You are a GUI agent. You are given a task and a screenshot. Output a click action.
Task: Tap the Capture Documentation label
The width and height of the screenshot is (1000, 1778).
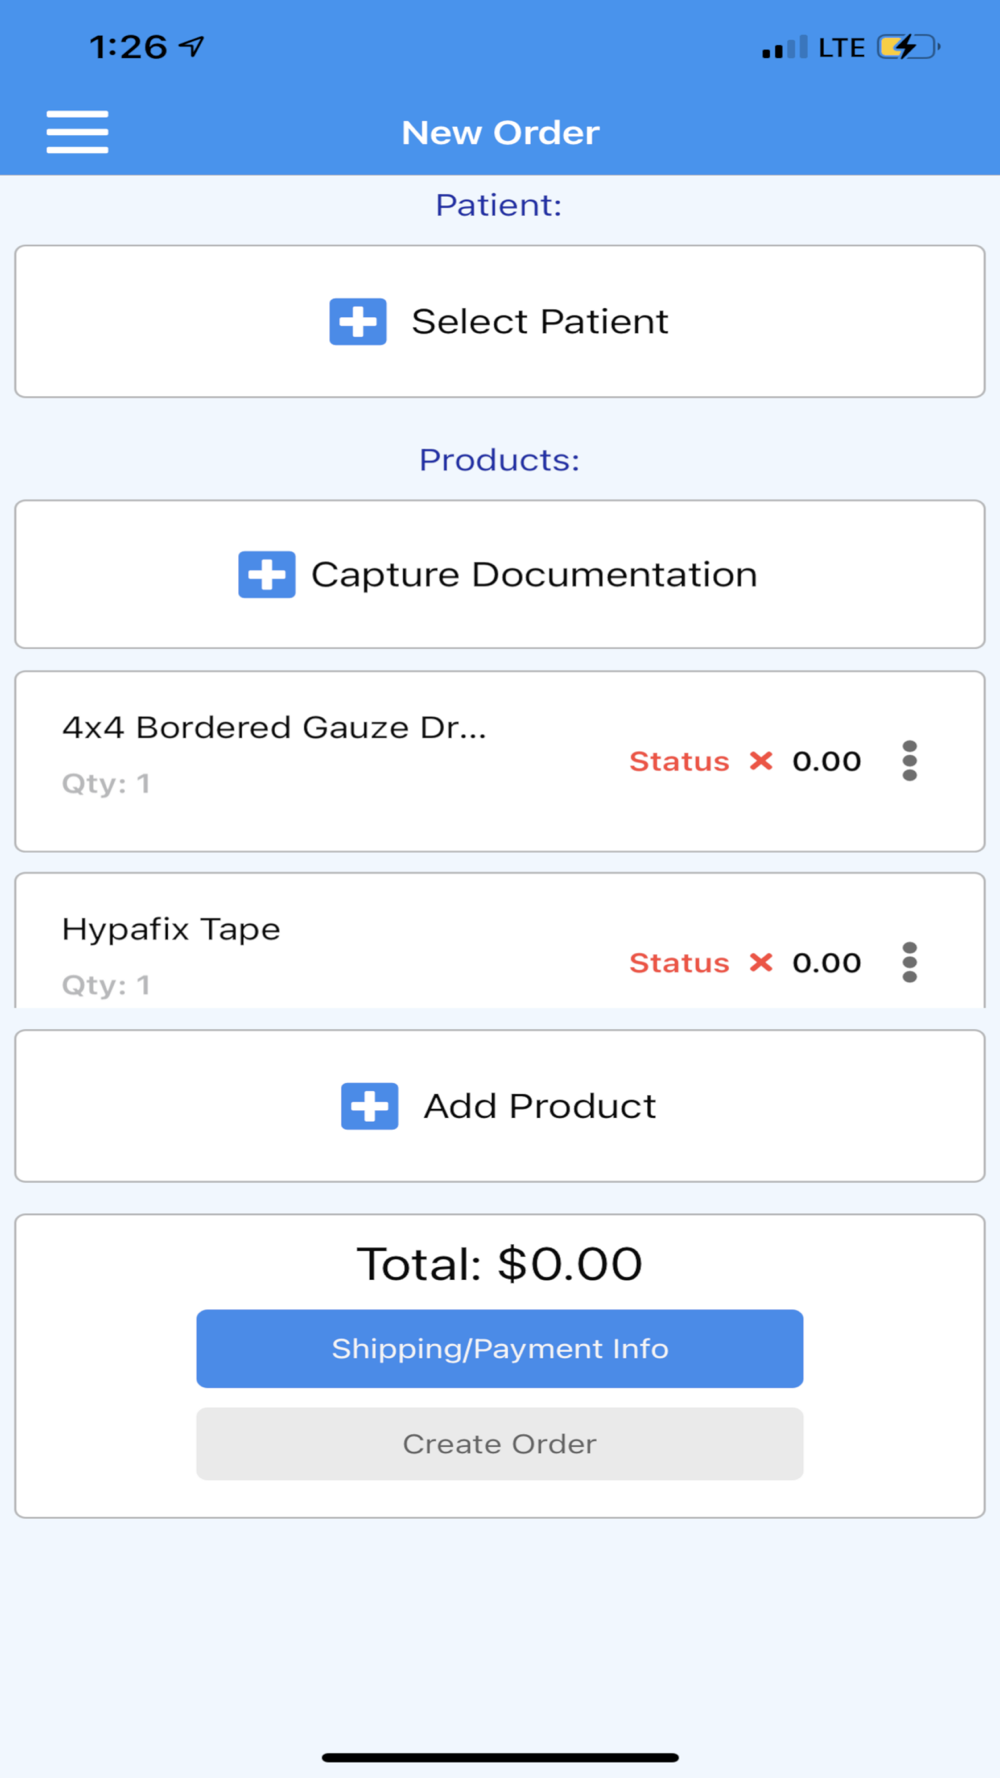pyautogui.click(x=534, y=575)
